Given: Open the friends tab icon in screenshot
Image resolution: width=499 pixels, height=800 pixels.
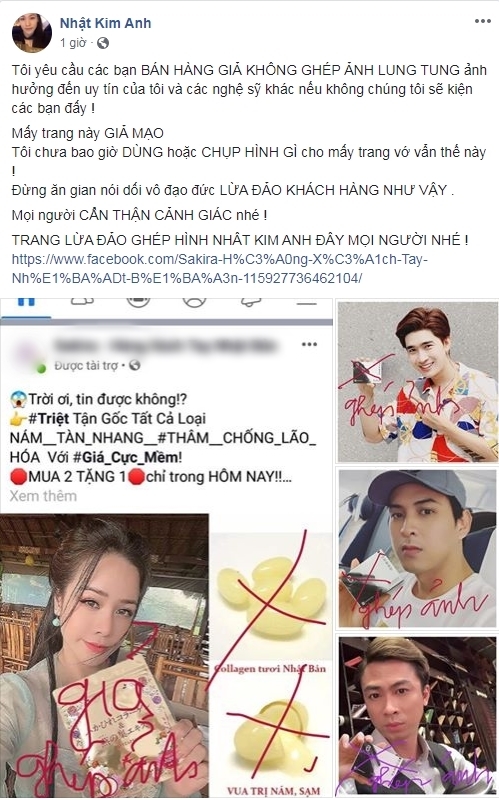Looking at the screenshot, I should tap(82, 302).
